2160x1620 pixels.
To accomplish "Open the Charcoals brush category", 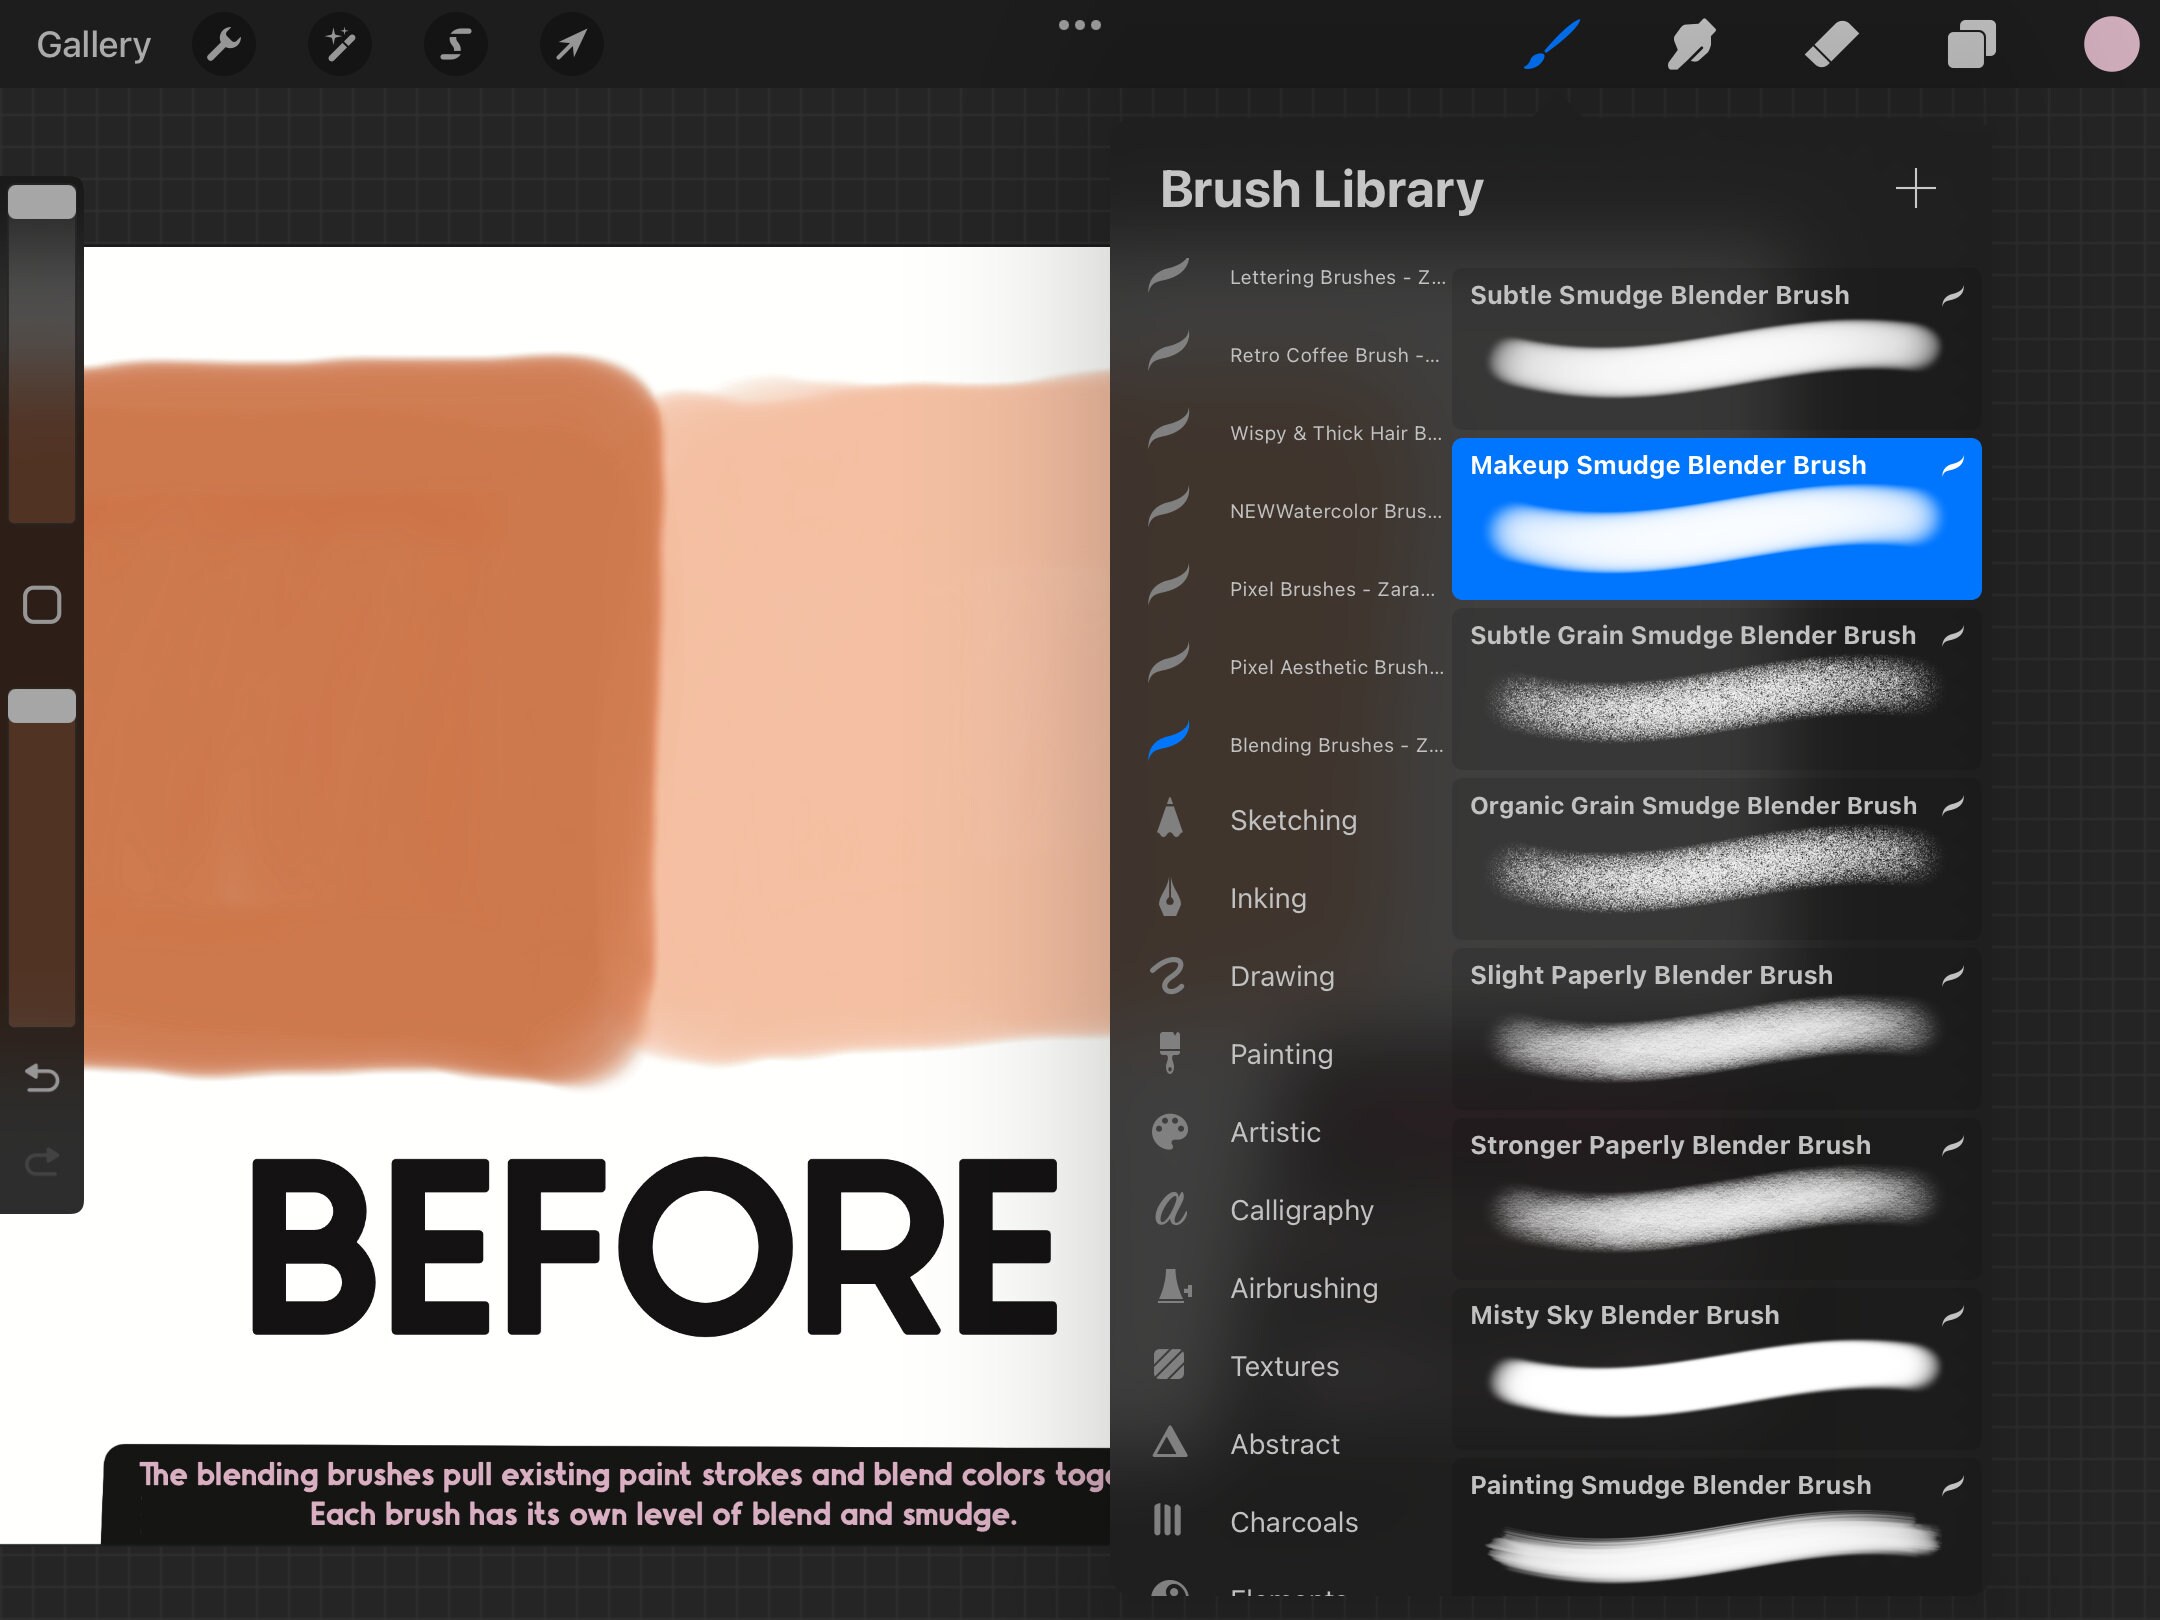I will 1293,1521.
